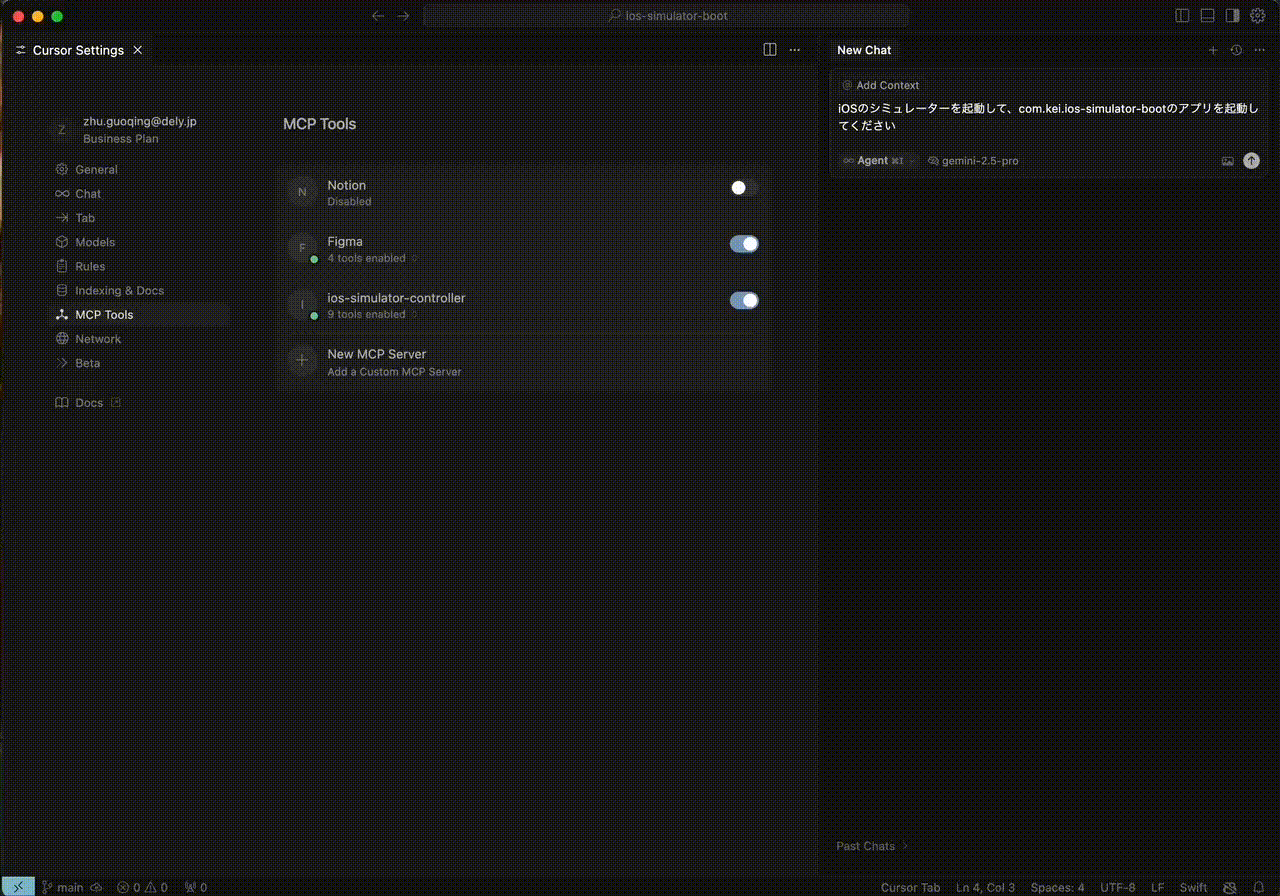Go forward with the right arrow
Image resolution: width=1280 pixels, height=896 pixels.
403,16
